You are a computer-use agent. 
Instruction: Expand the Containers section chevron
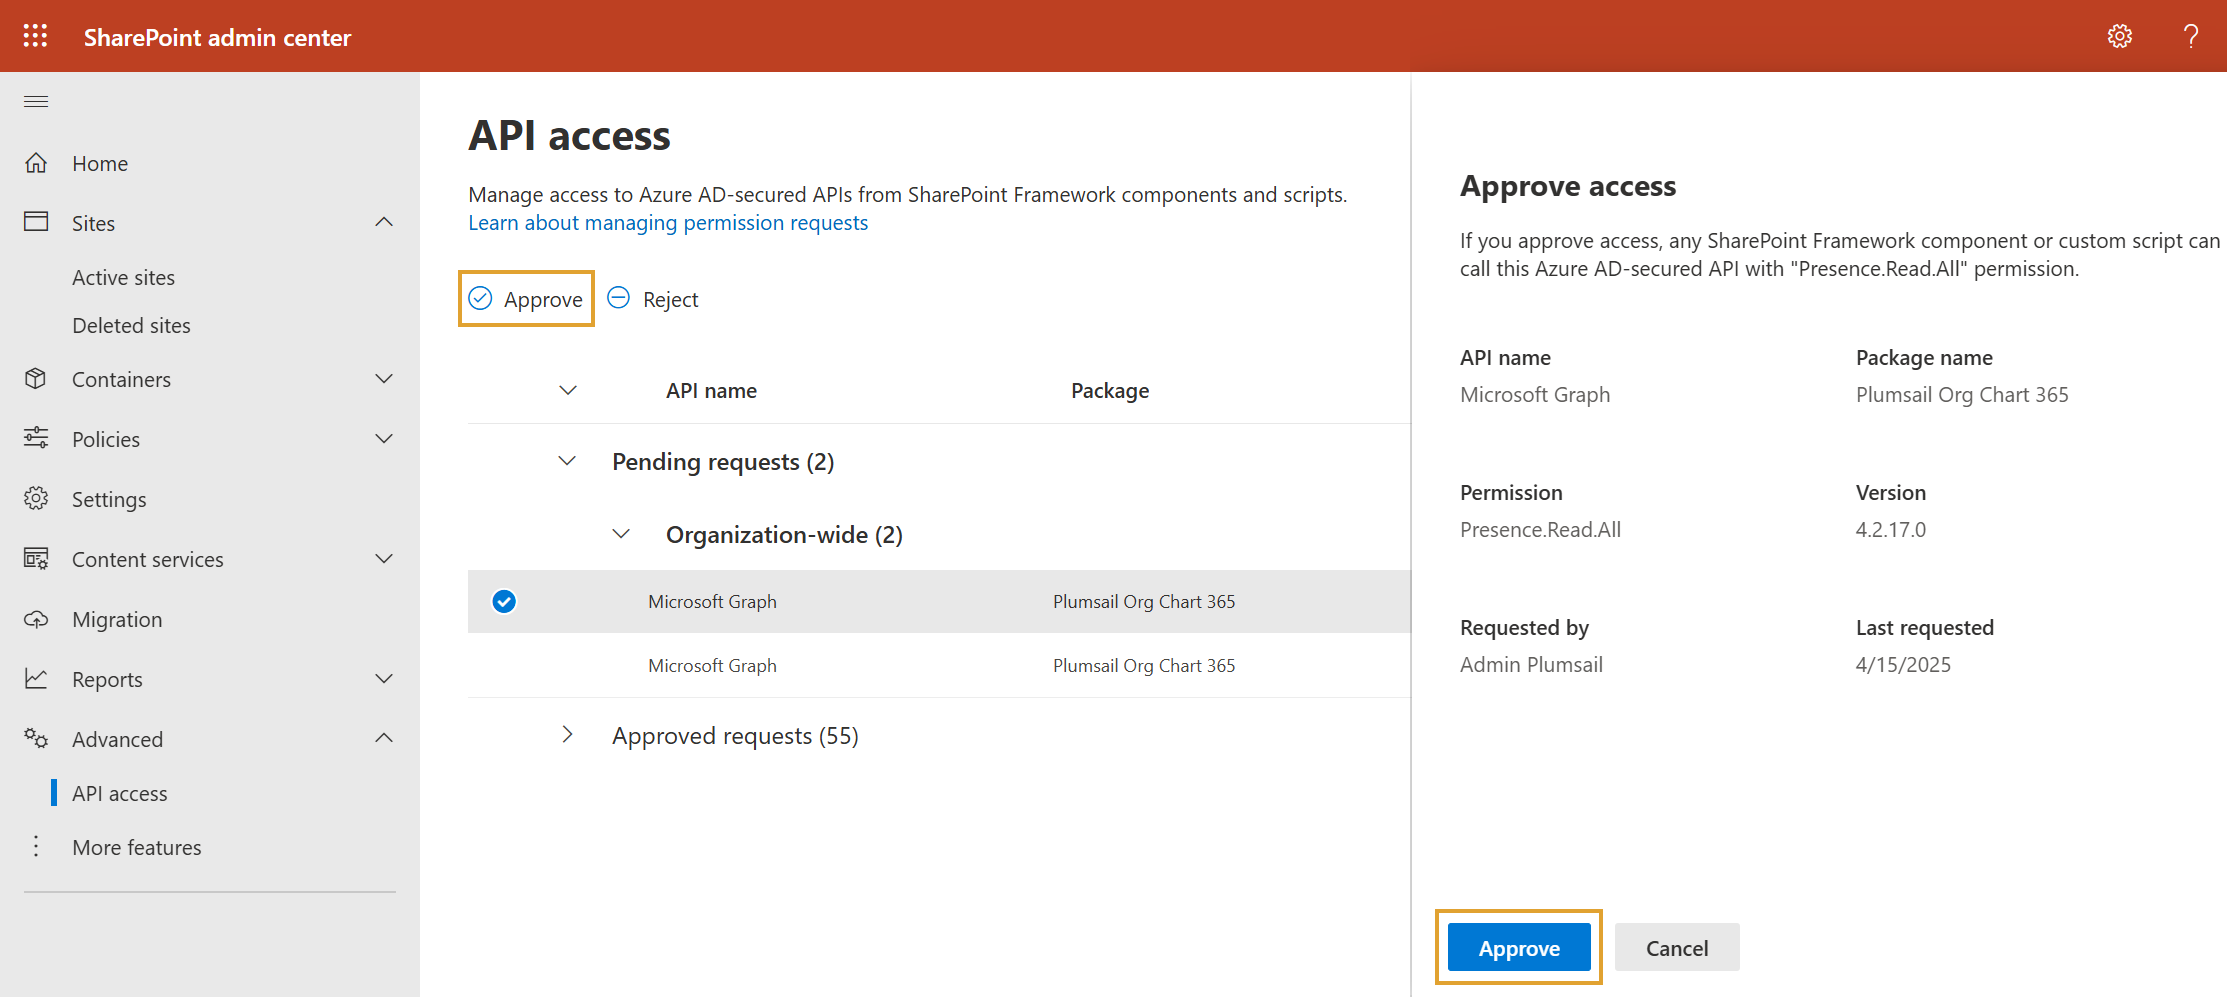(x=384, y=379)
